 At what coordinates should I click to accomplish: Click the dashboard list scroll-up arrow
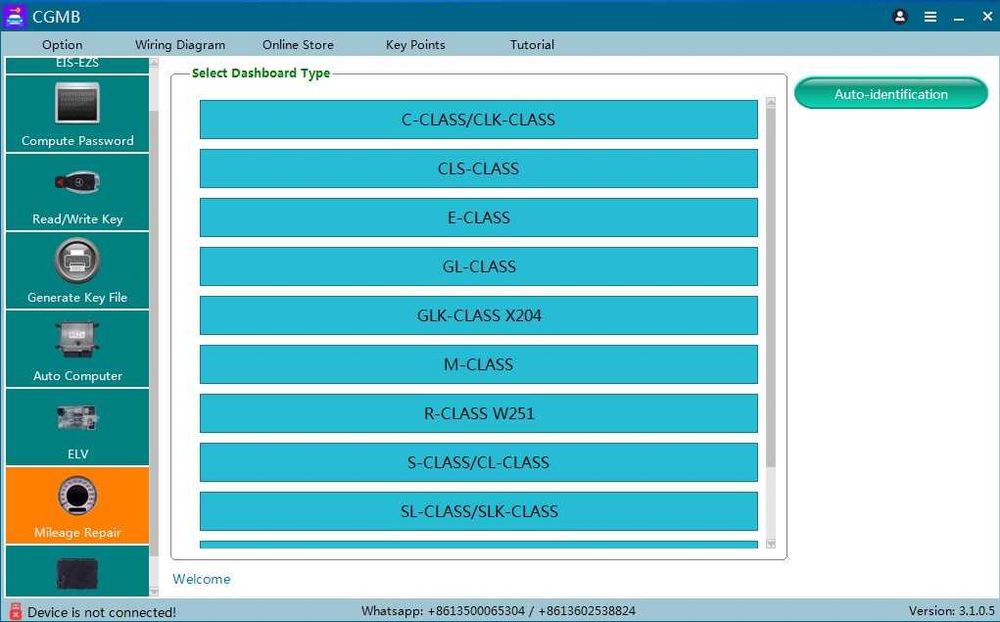click(x=770, y=102)
